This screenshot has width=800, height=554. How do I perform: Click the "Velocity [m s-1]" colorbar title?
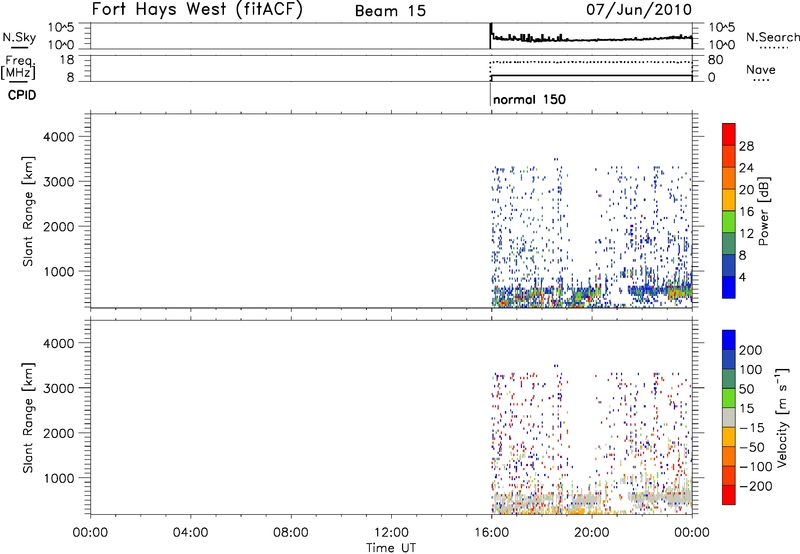pos(782,417)
